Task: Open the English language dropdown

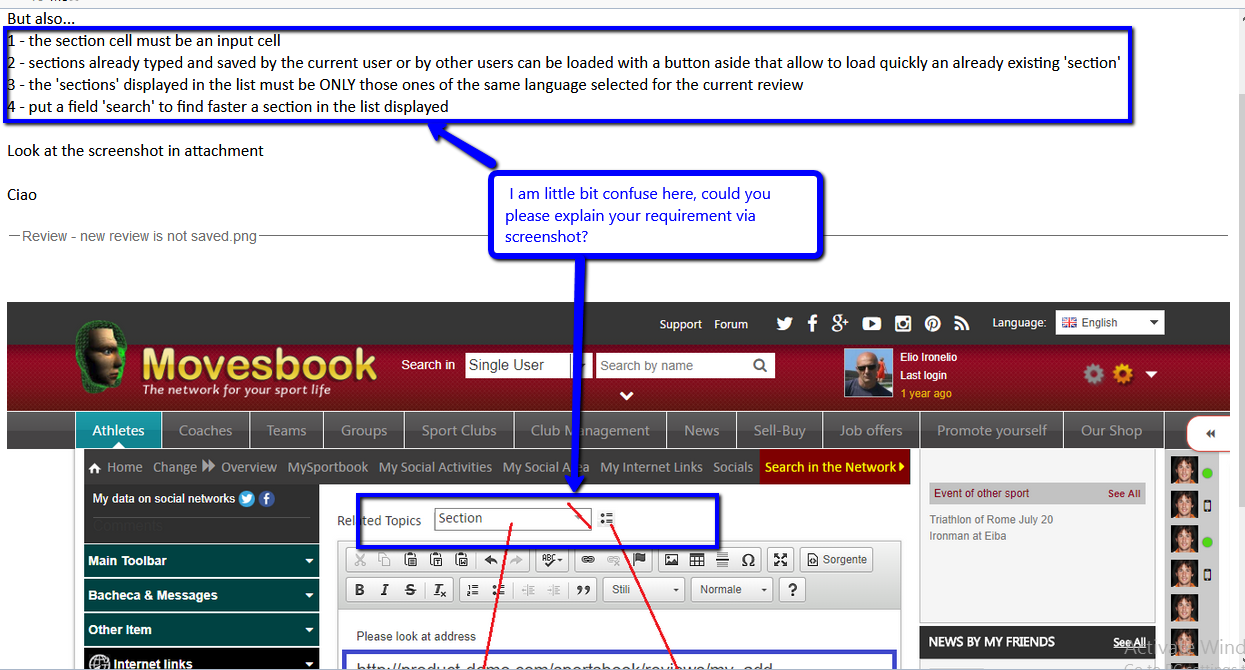Action: click(x=1110, y=323)
